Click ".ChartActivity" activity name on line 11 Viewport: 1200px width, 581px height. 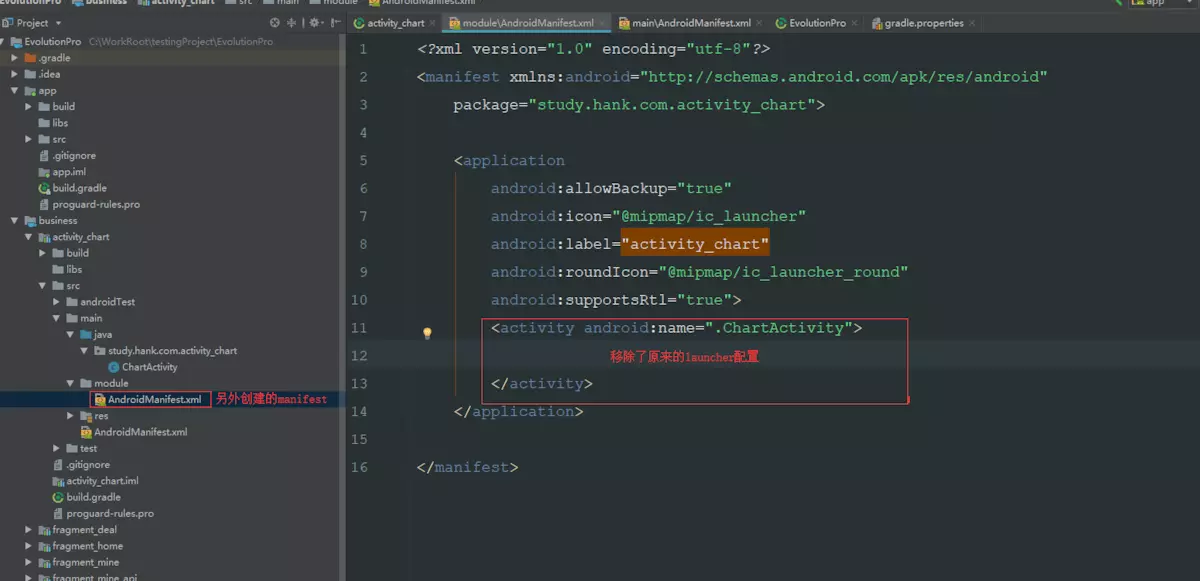(x=779, y=328)
